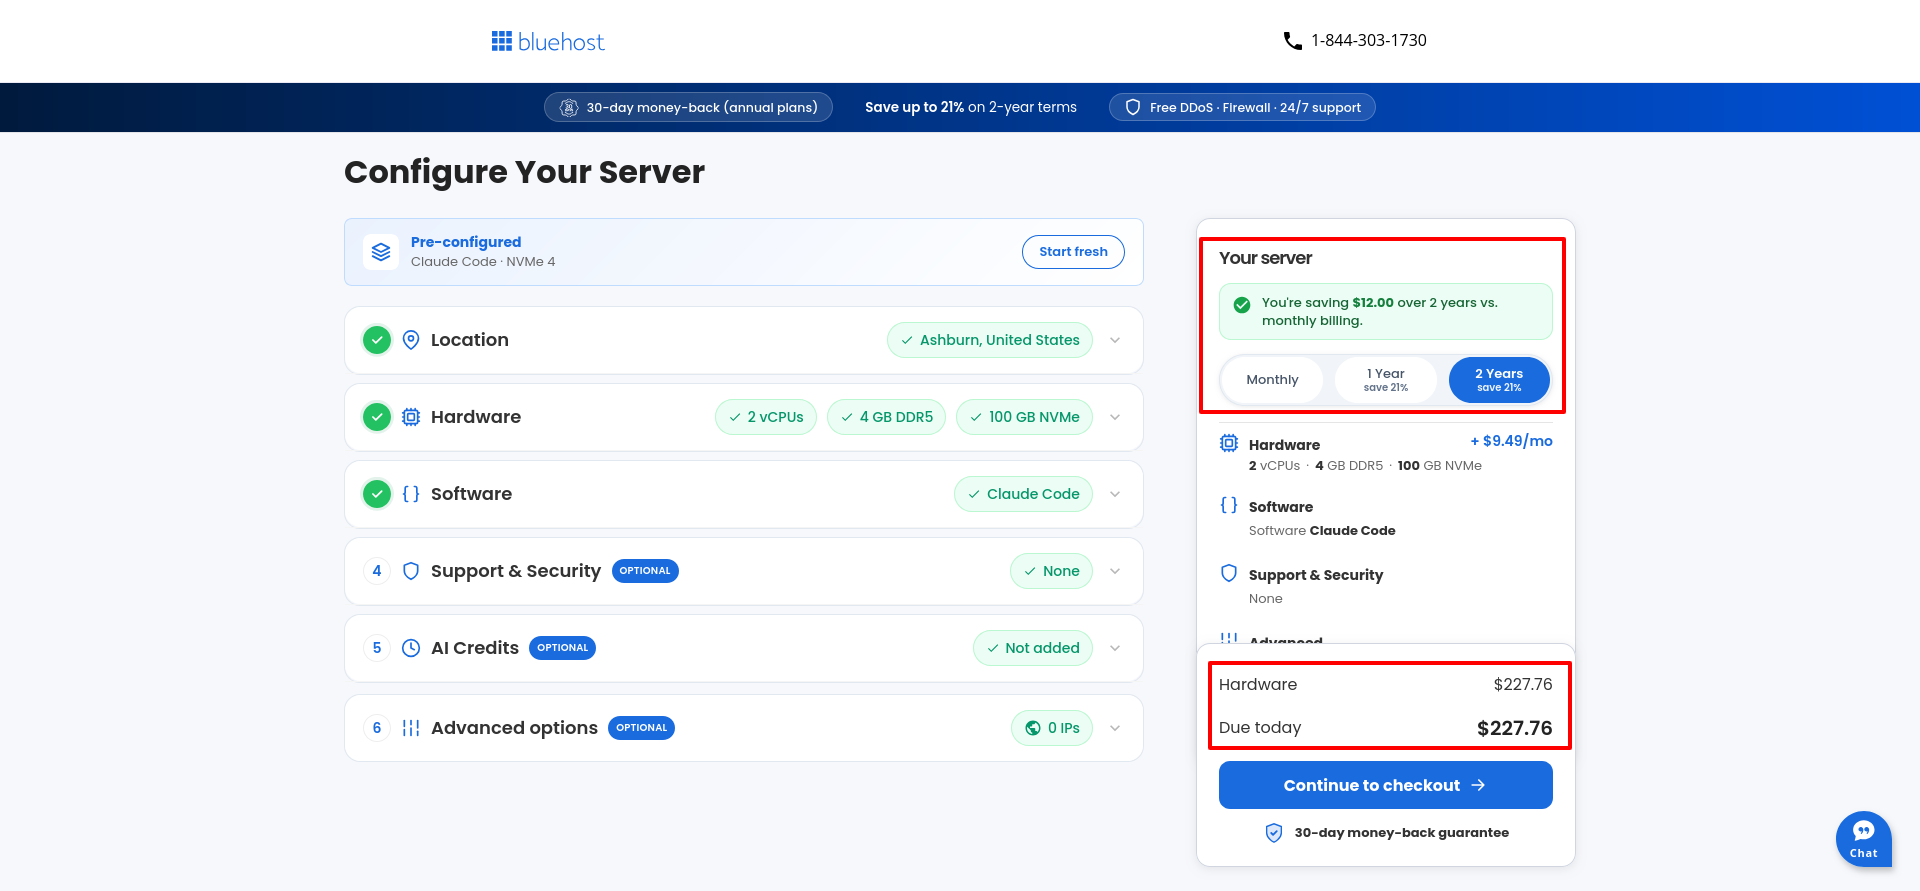Click the Save up to 21% banner text

pos(971,107)
